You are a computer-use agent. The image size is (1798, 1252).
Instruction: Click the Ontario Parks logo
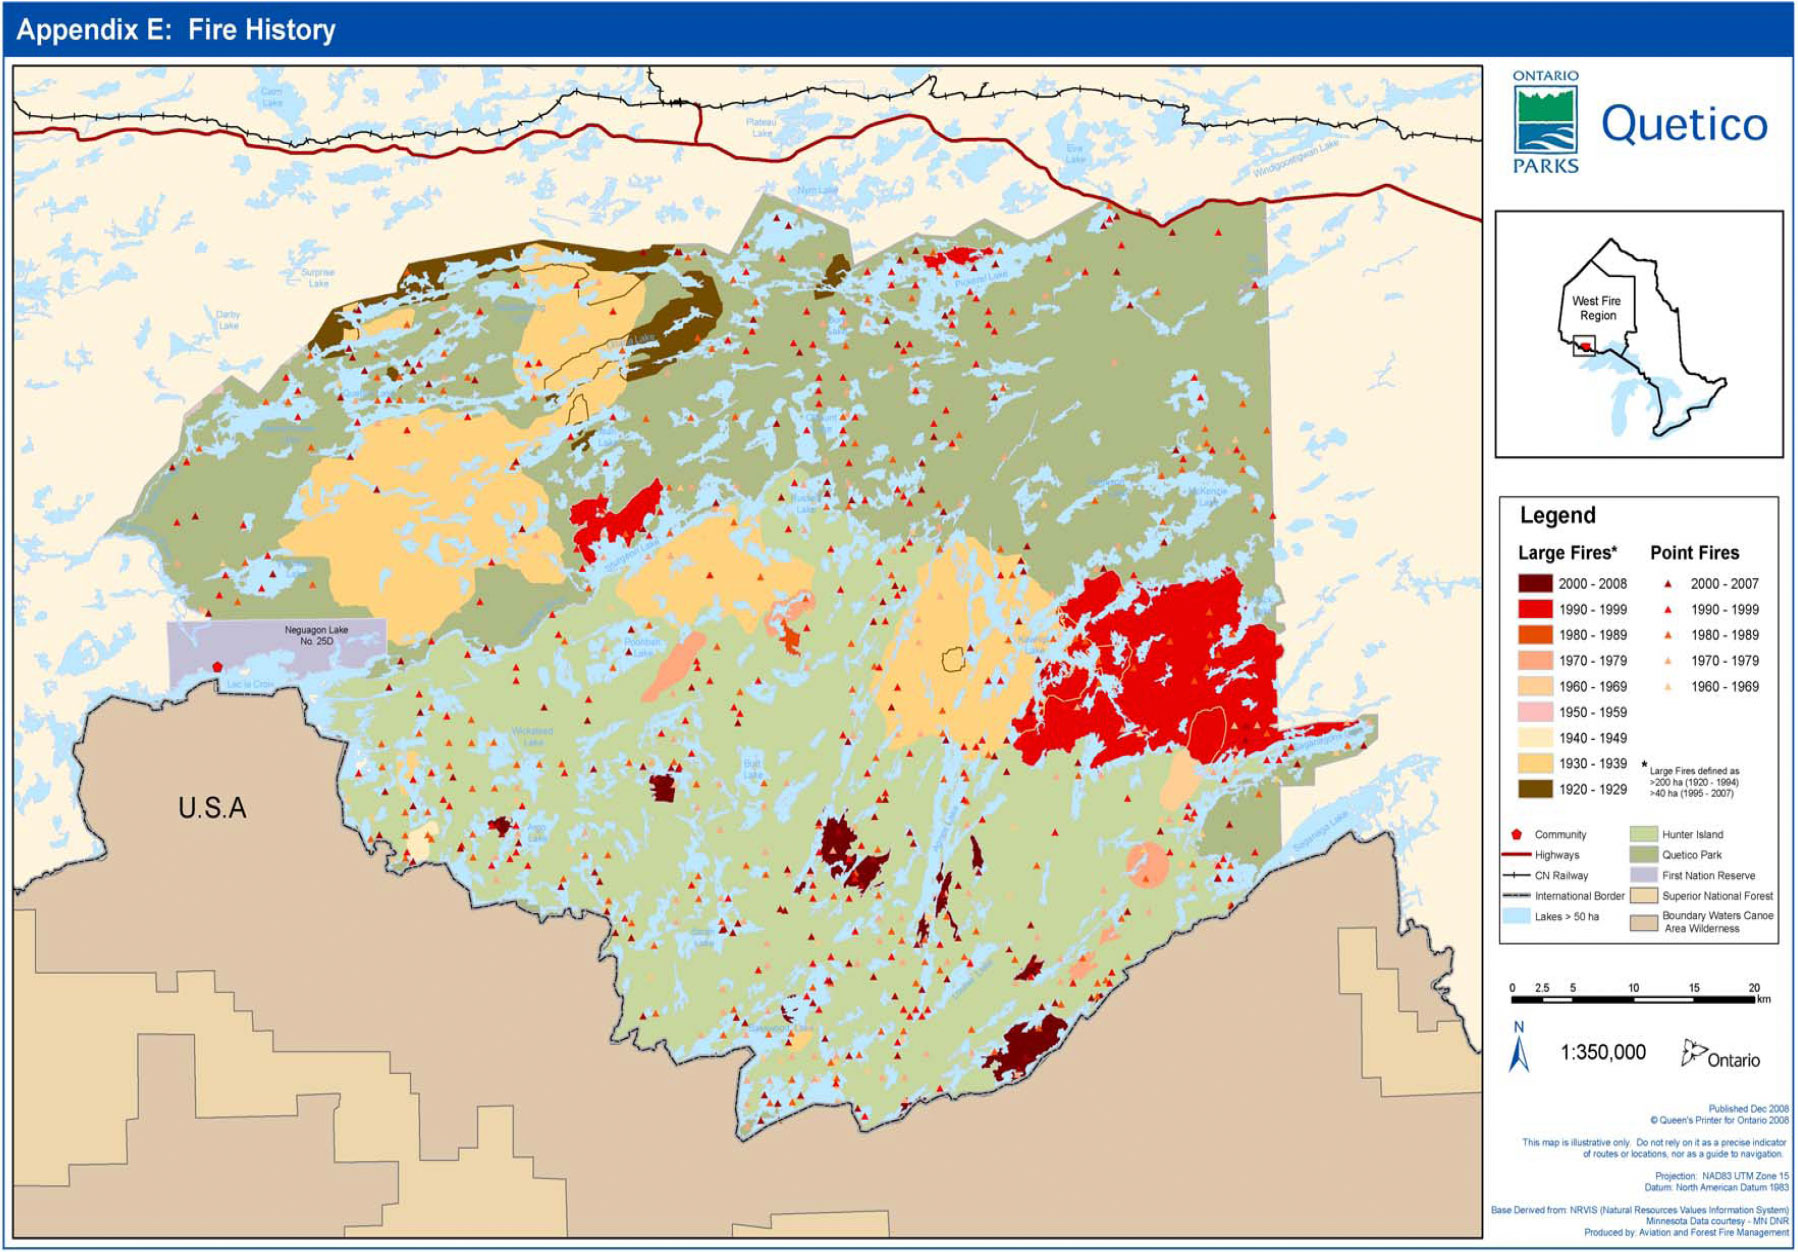pos(1546,118)
